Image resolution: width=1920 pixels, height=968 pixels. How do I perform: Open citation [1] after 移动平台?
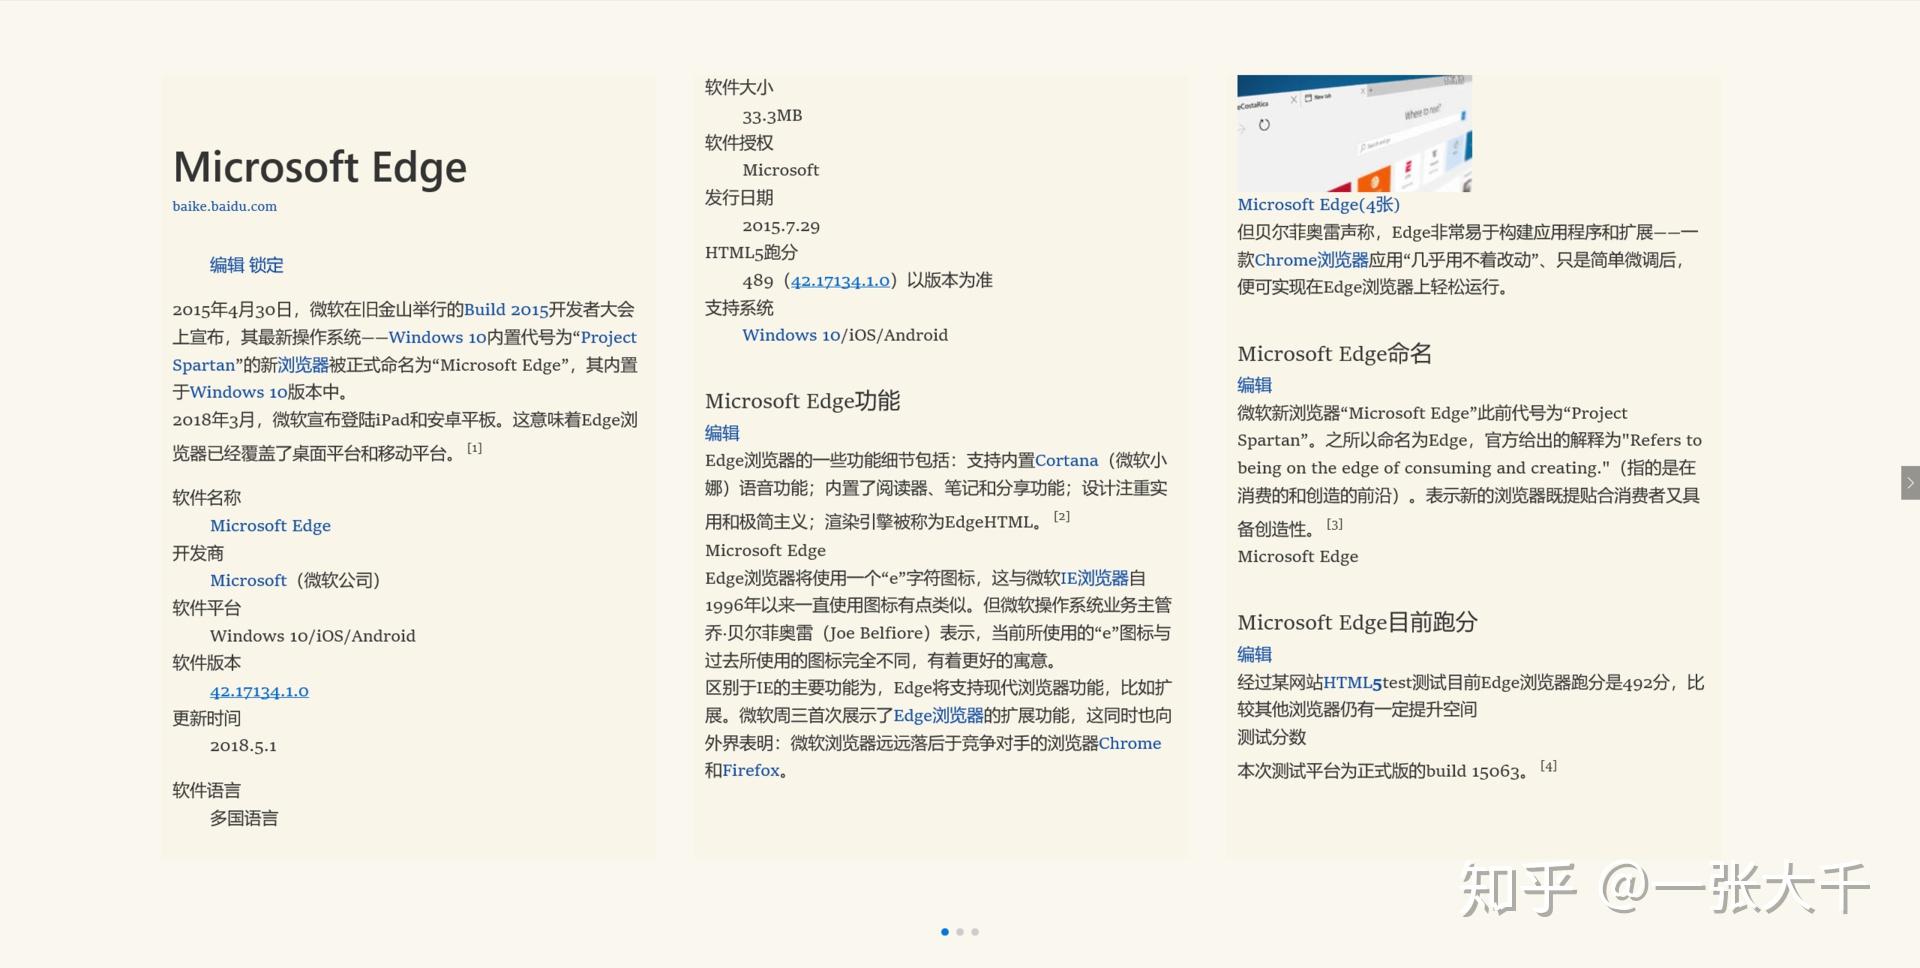click(x=475, y=448)
